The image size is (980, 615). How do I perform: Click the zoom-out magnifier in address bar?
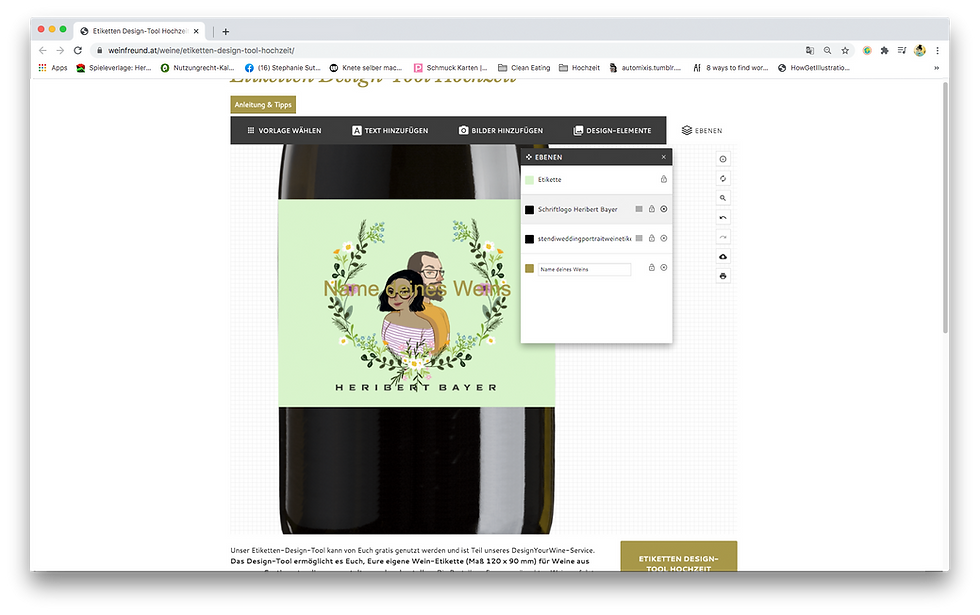[x=828, y=51]
